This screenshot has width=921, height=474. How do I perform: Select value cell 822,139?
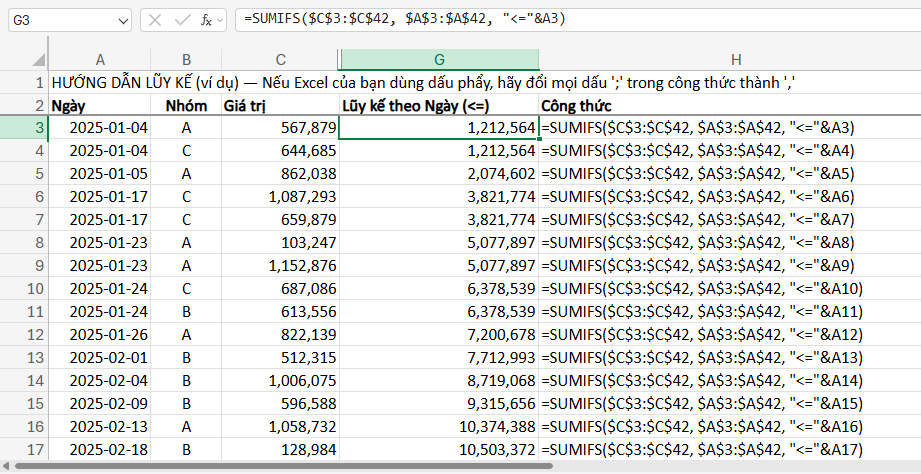280,335
